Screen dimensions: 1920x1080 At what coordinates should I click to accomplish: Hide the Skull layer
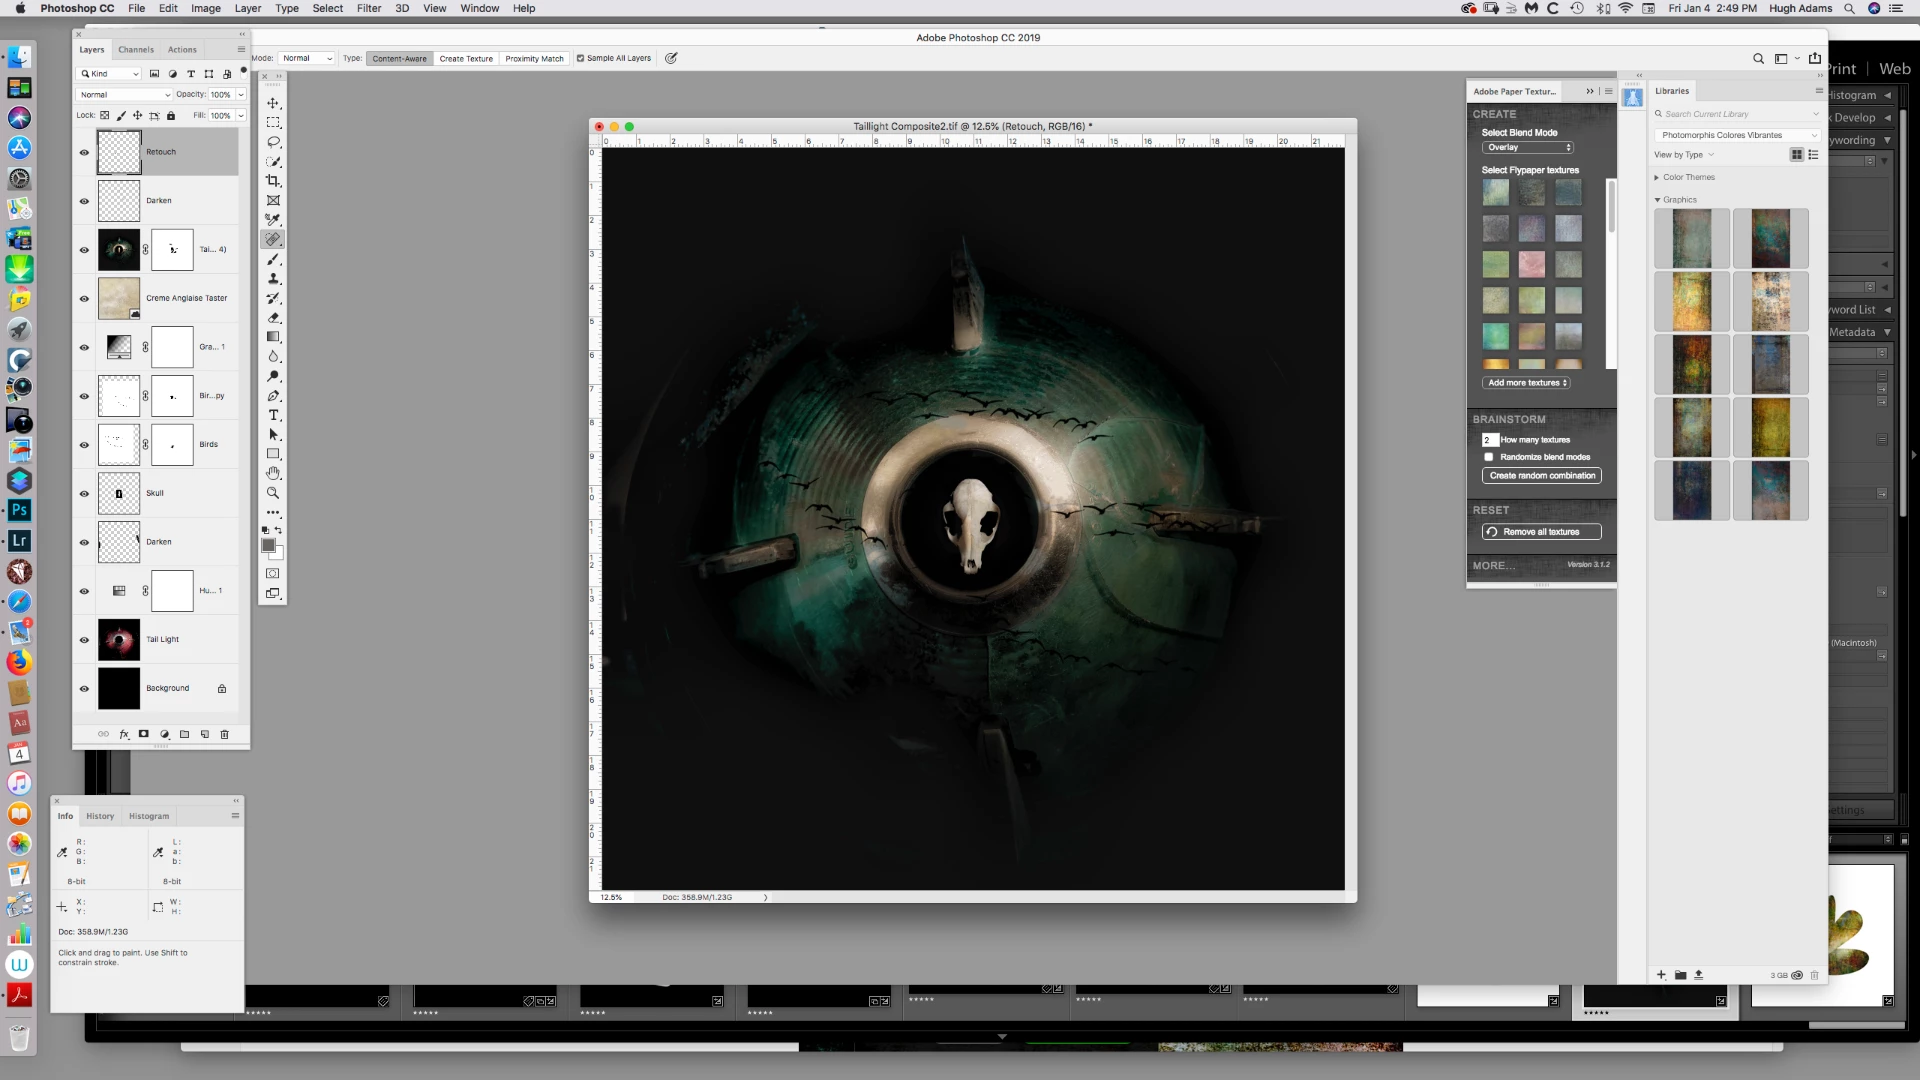click(84, 494)
